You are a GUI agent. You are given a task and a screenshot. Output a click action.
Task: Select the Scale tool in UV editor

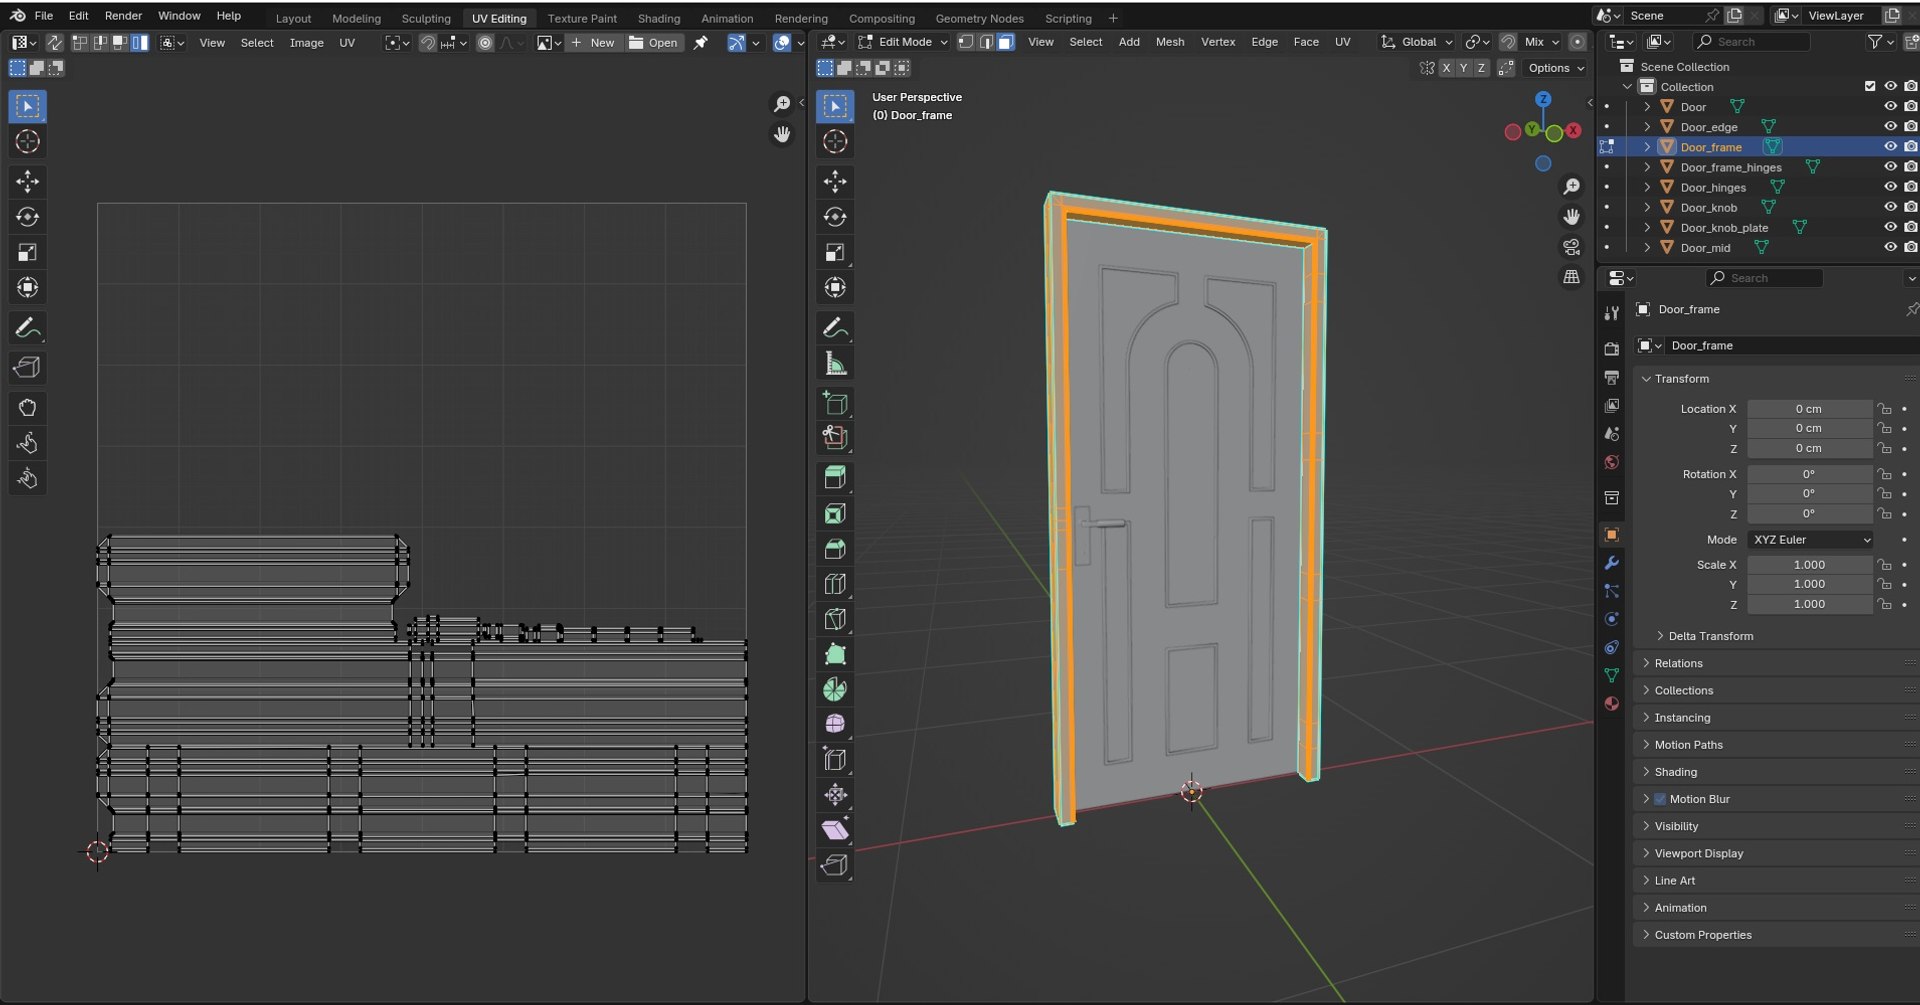pos(28,252)
